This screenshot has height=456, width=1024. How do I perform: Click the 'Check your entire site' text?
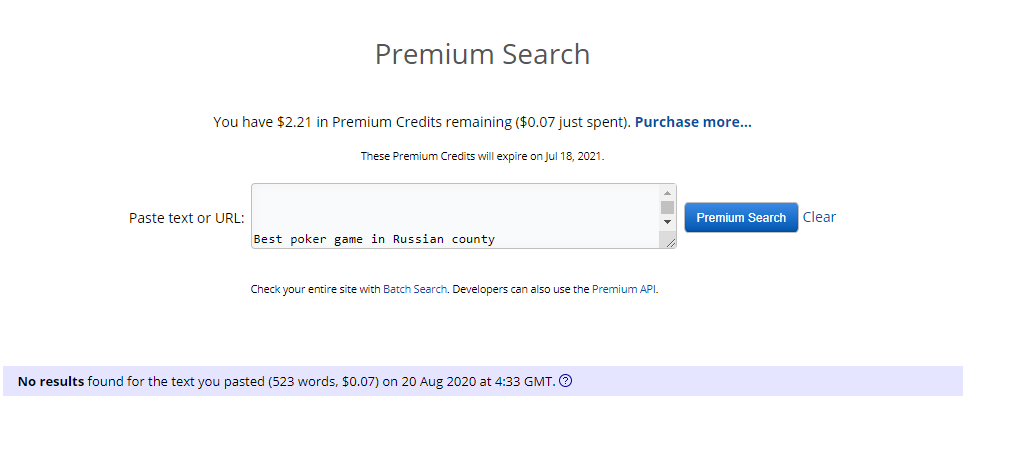pos(314,289)
